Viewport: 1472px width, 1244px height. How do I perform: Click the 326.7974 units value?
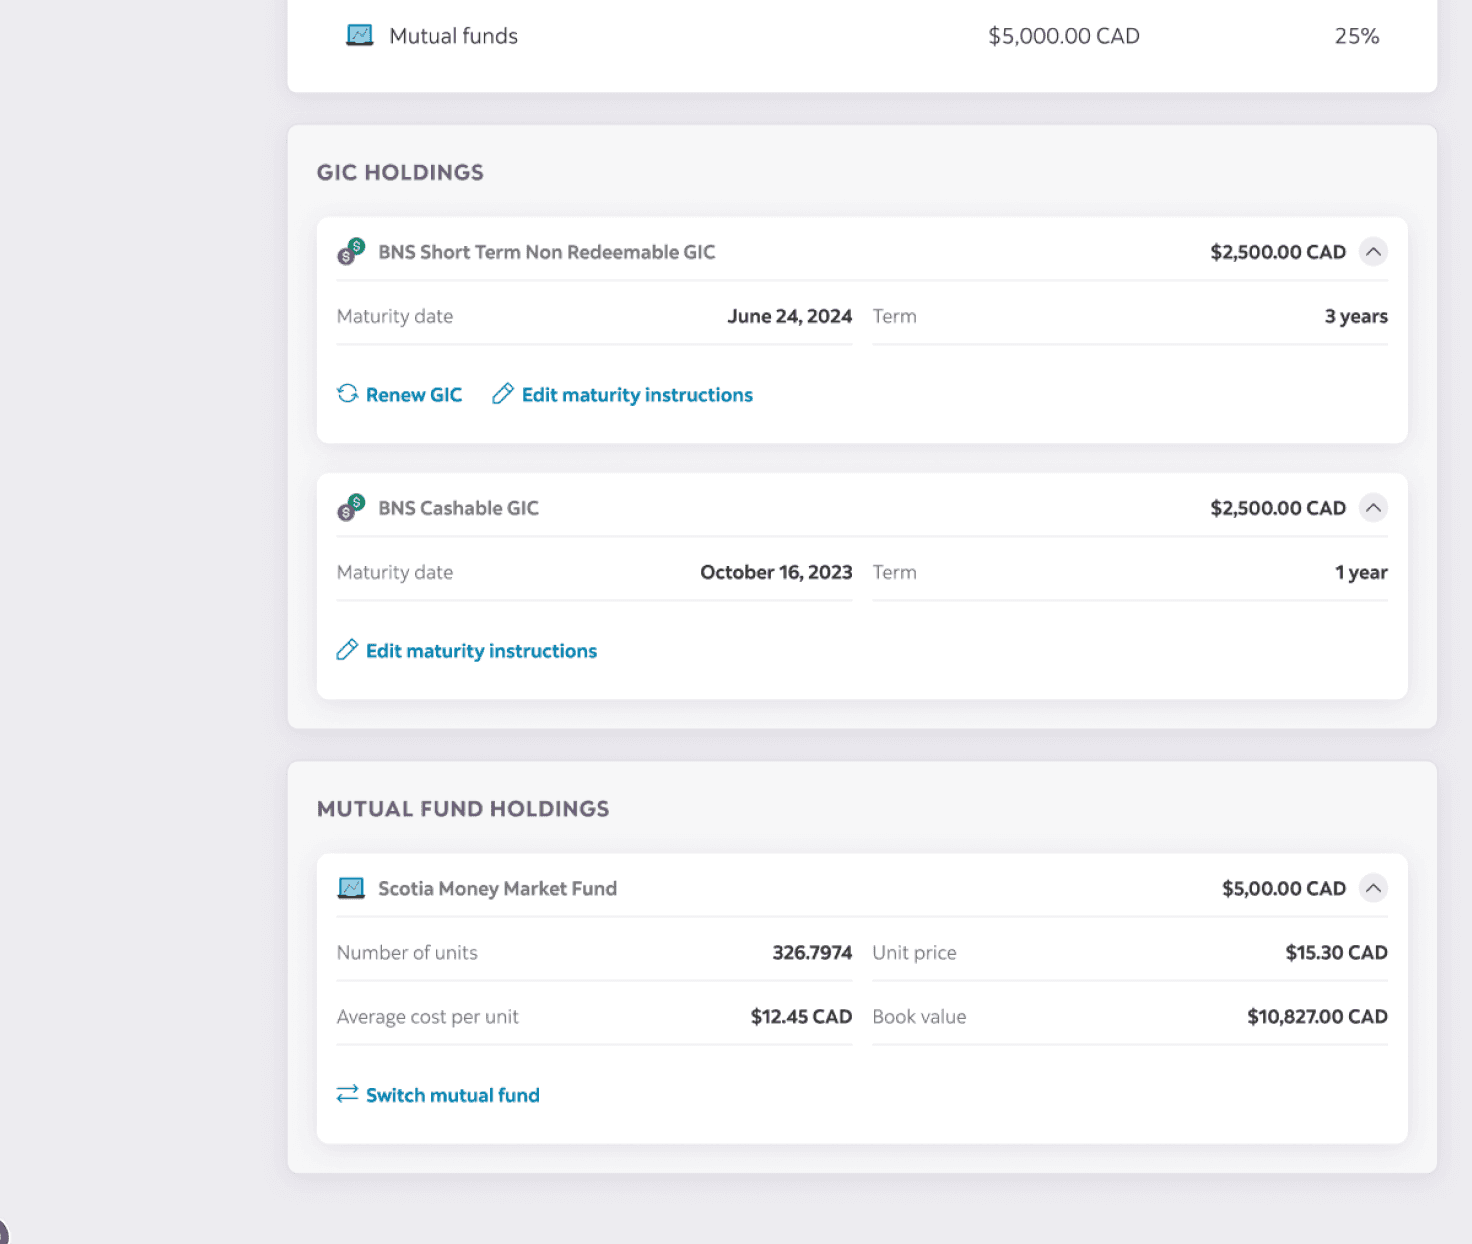click(x=812, y=952)
